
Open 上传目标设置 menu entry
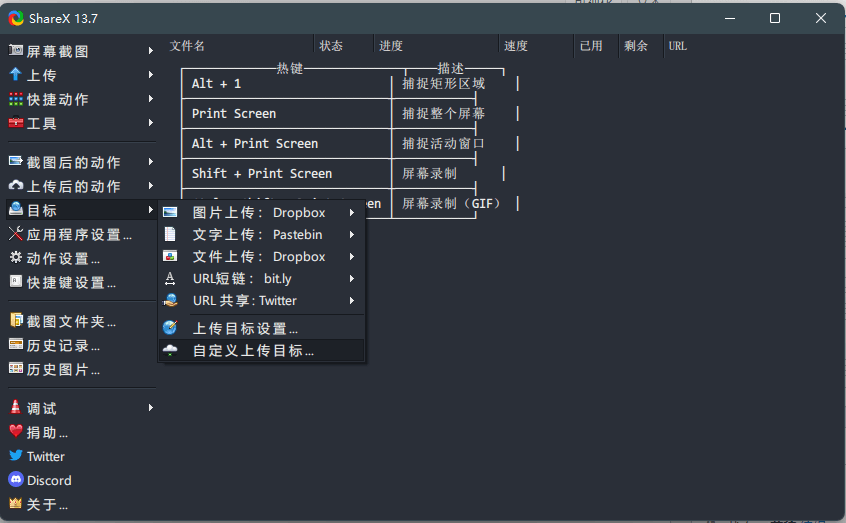262,328
